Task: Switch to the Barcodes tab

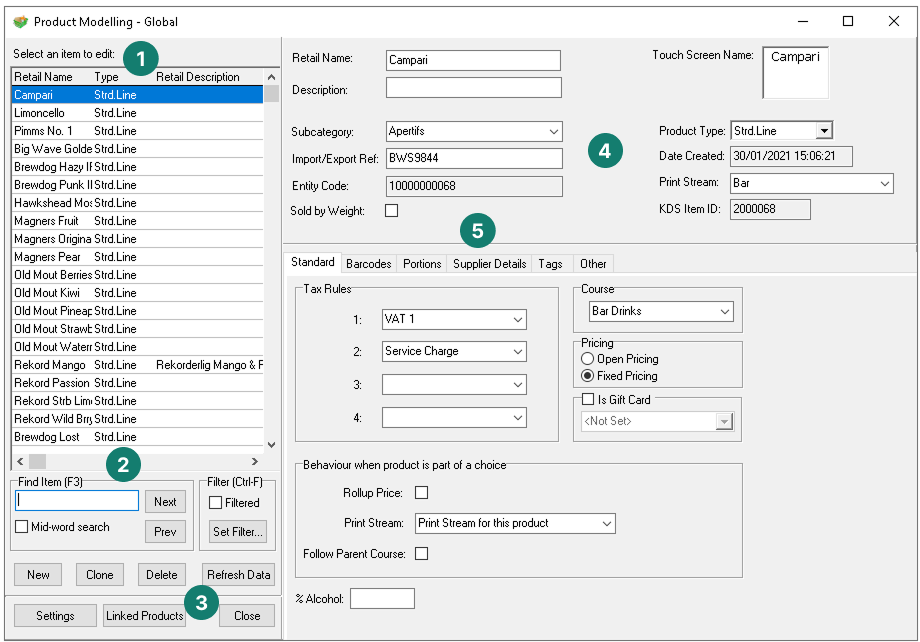Action: click(368, 264)
